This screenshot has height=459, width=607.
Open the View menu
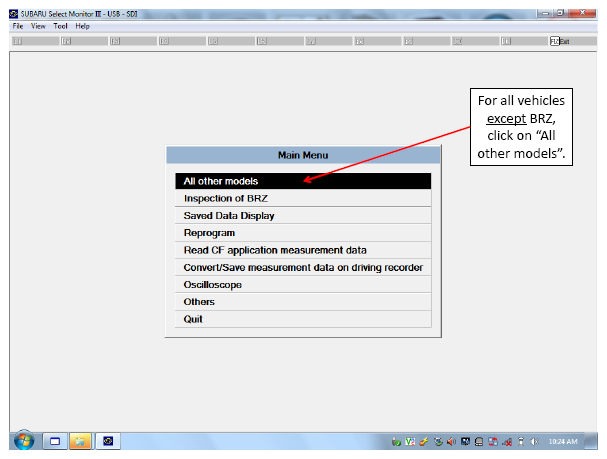point(38,26)
